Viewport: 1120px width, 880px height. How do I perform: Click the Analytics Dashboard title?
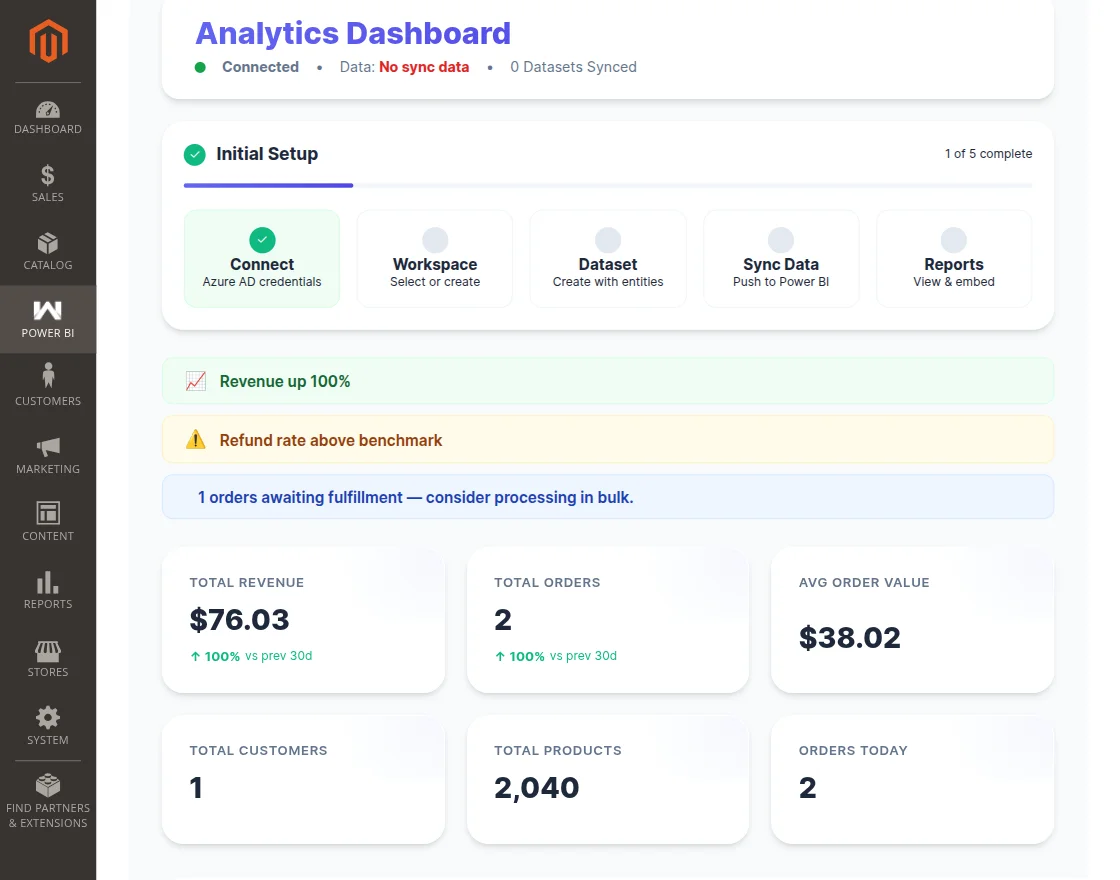click(353, 34)
